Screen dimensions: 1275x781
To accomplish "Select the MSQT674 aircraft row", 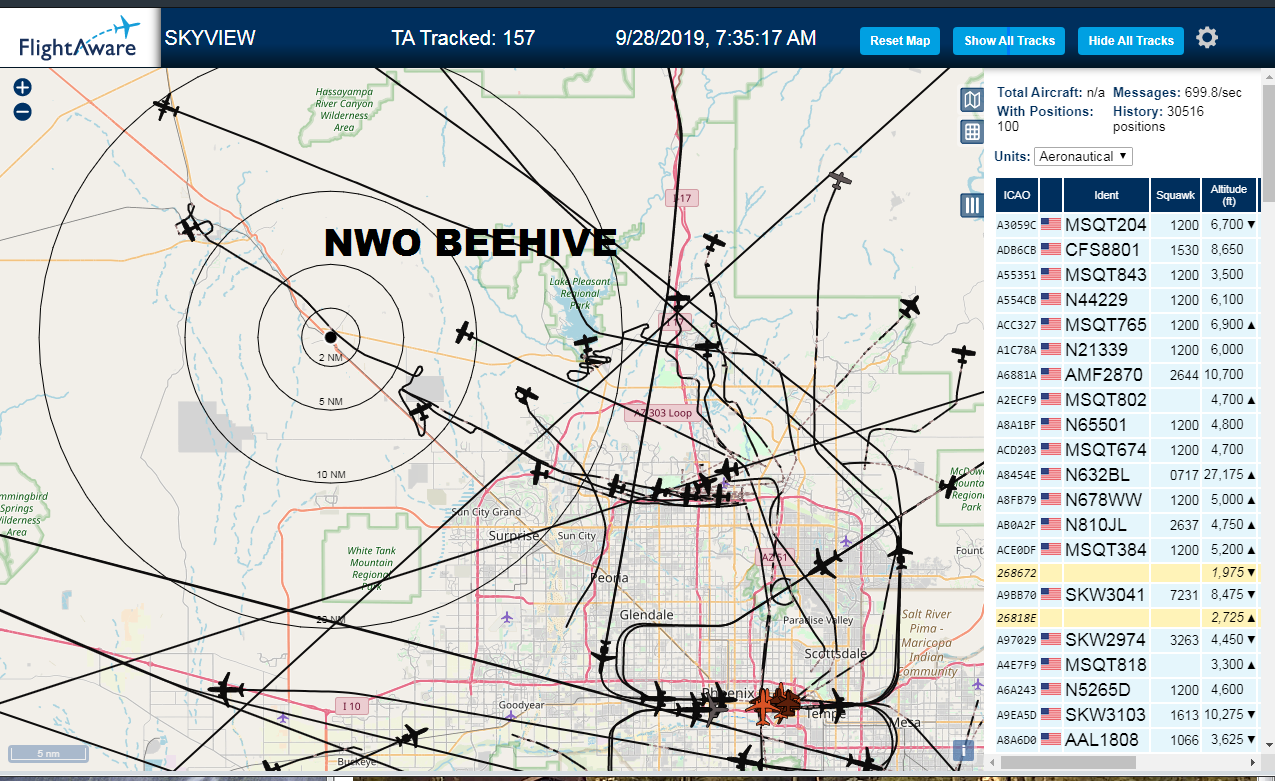I will coord(1127,449).
